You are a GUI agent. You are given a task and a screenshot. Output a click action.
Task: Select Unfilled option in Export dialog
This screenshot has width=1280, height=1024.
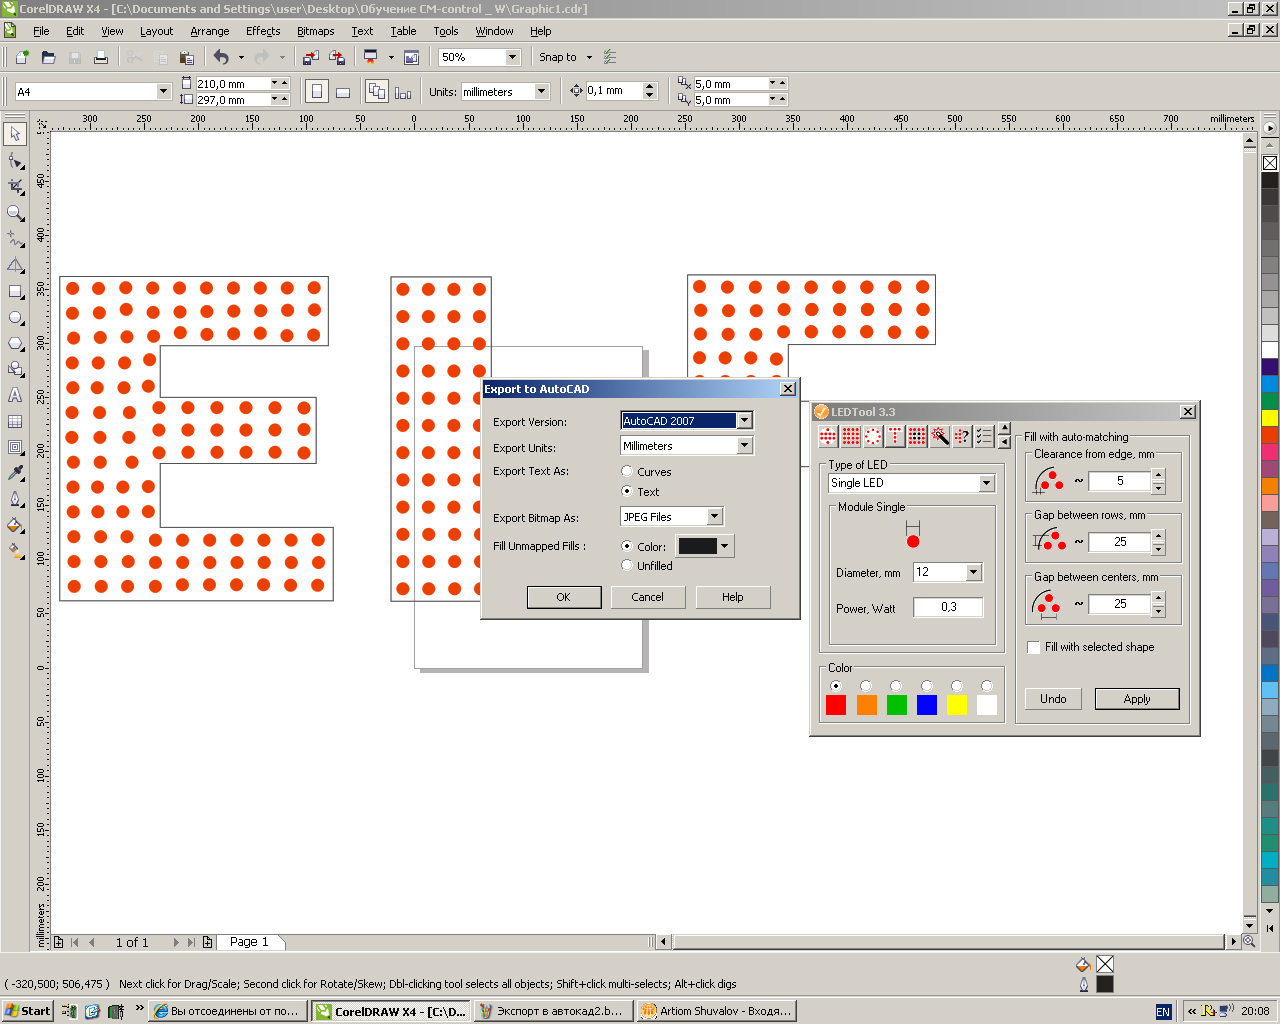pos(627,565)
